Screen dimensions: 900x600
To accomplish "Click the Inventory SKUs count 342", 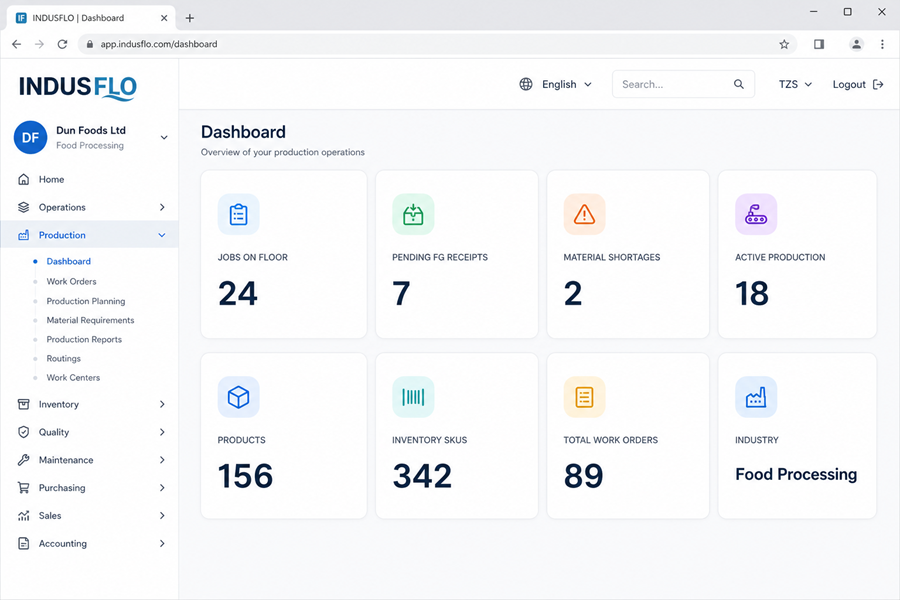I will (422, 476).
